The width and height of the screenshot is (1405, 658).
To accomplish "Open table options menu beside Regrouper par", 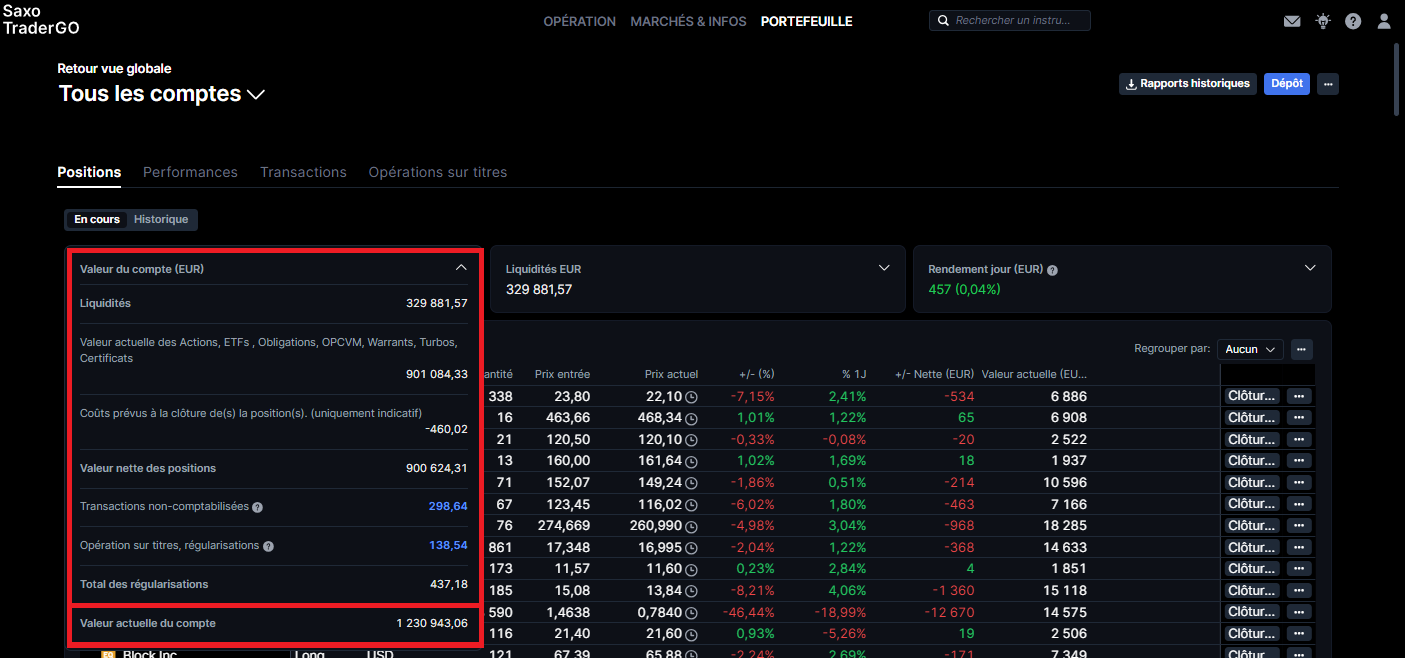I will click(1301, 349).
